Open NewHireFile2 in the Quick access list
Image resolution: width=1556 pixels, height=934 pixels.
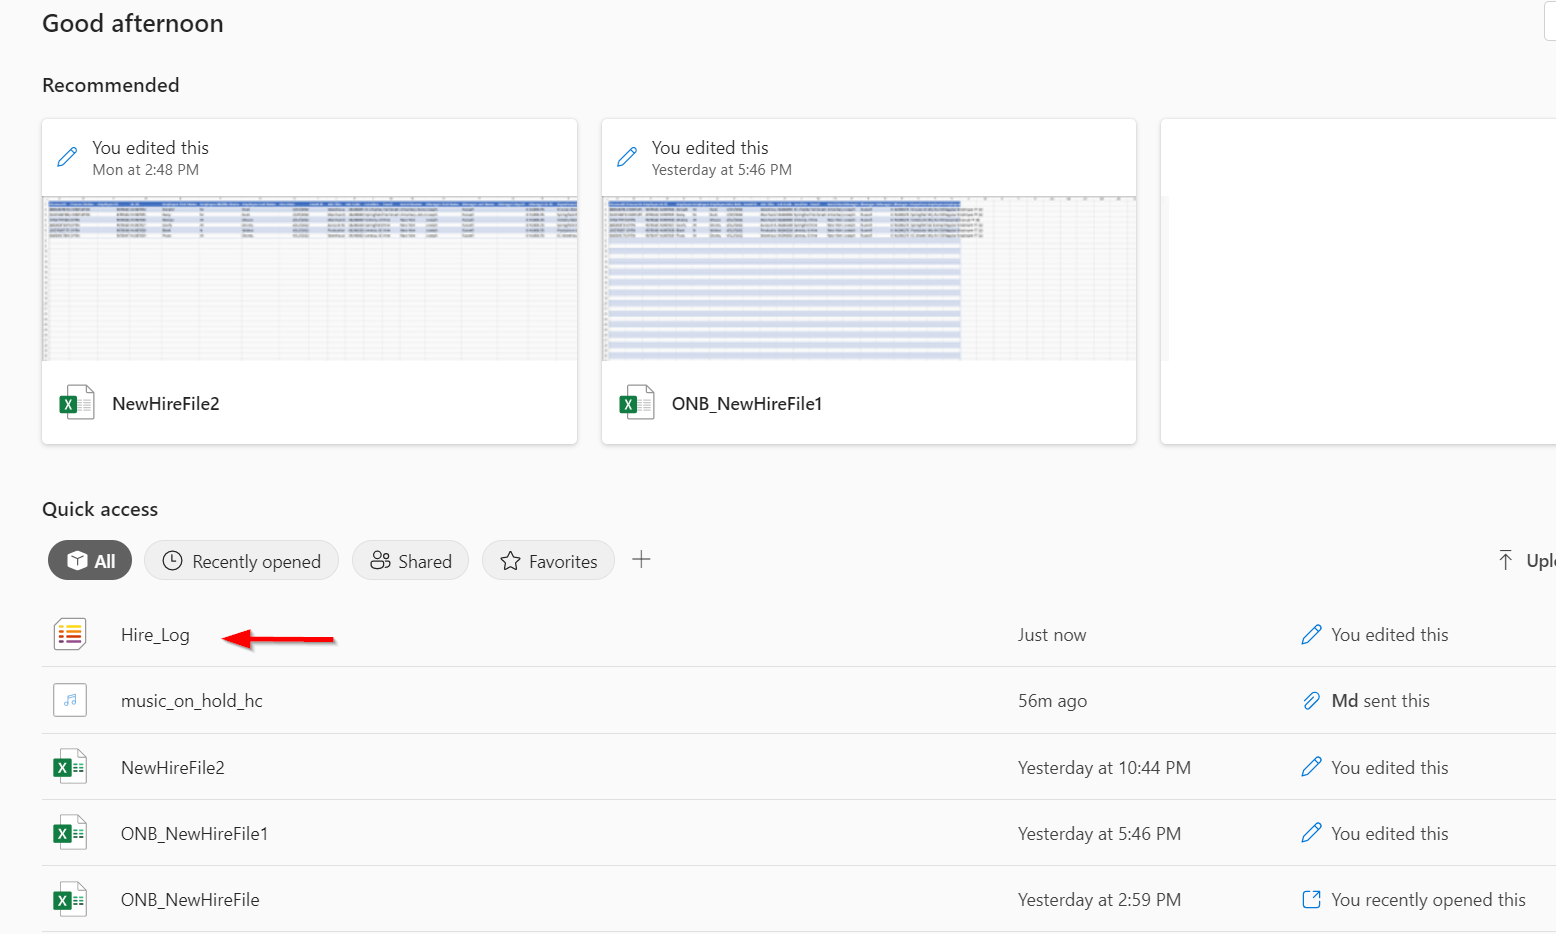[173, 768]
